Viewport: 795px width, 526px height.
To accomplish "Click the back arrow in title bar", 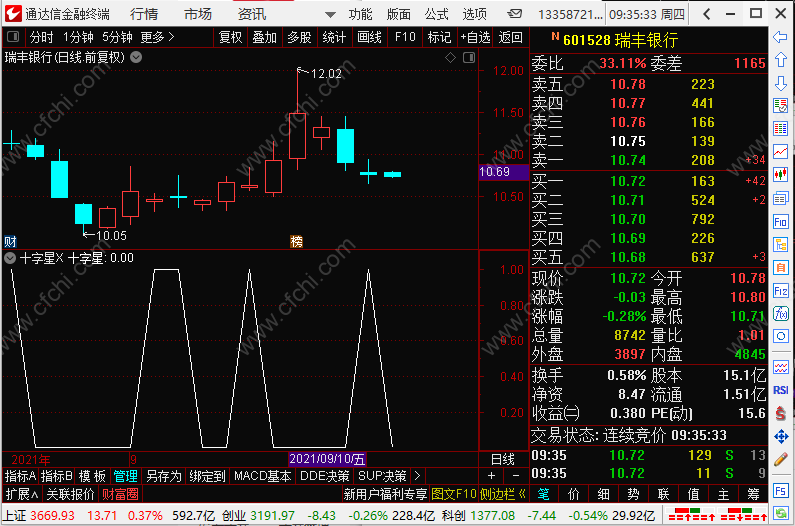I will 707,14.
